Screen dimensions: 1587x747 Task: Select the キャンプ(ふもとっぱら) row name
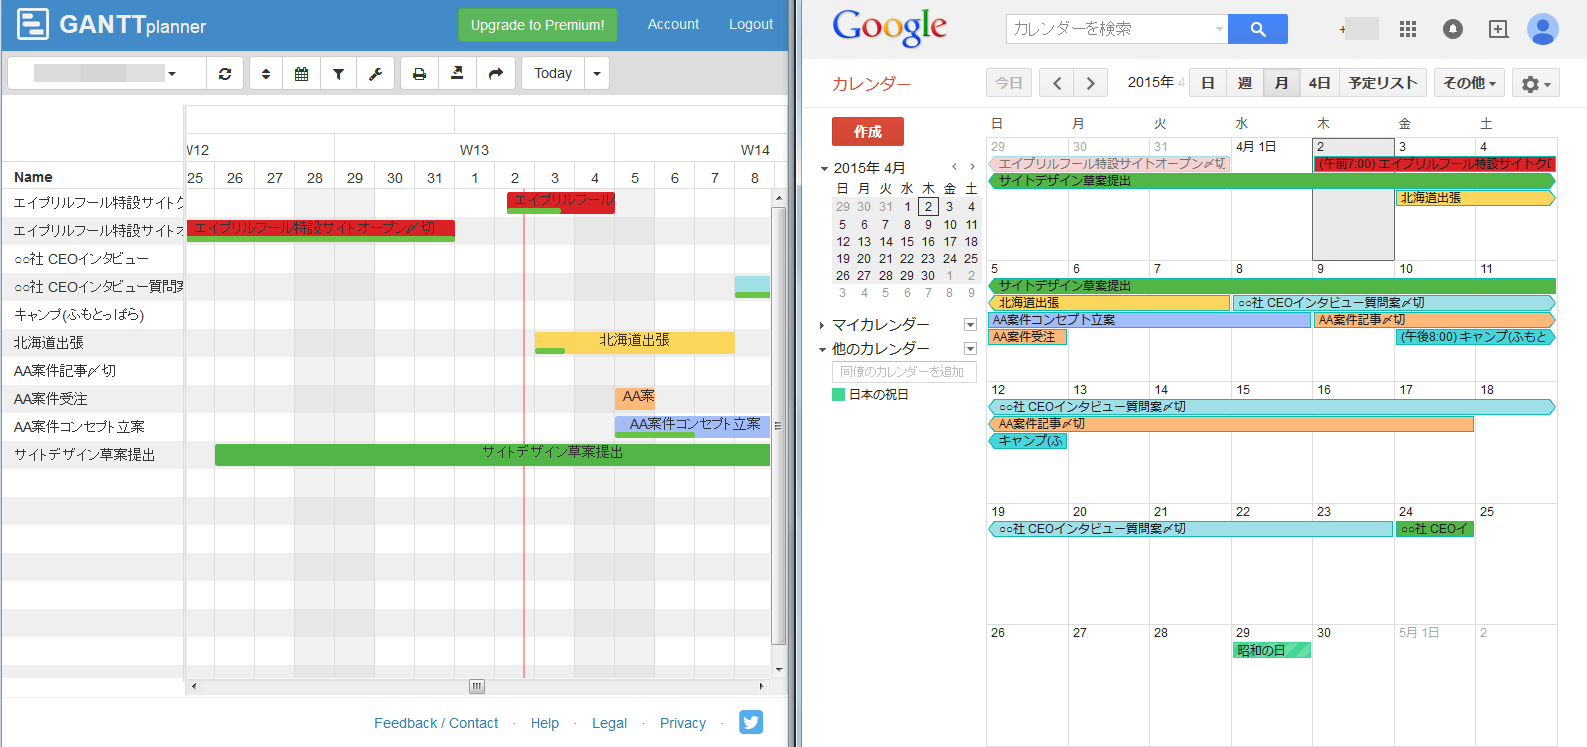coord(79,314)
